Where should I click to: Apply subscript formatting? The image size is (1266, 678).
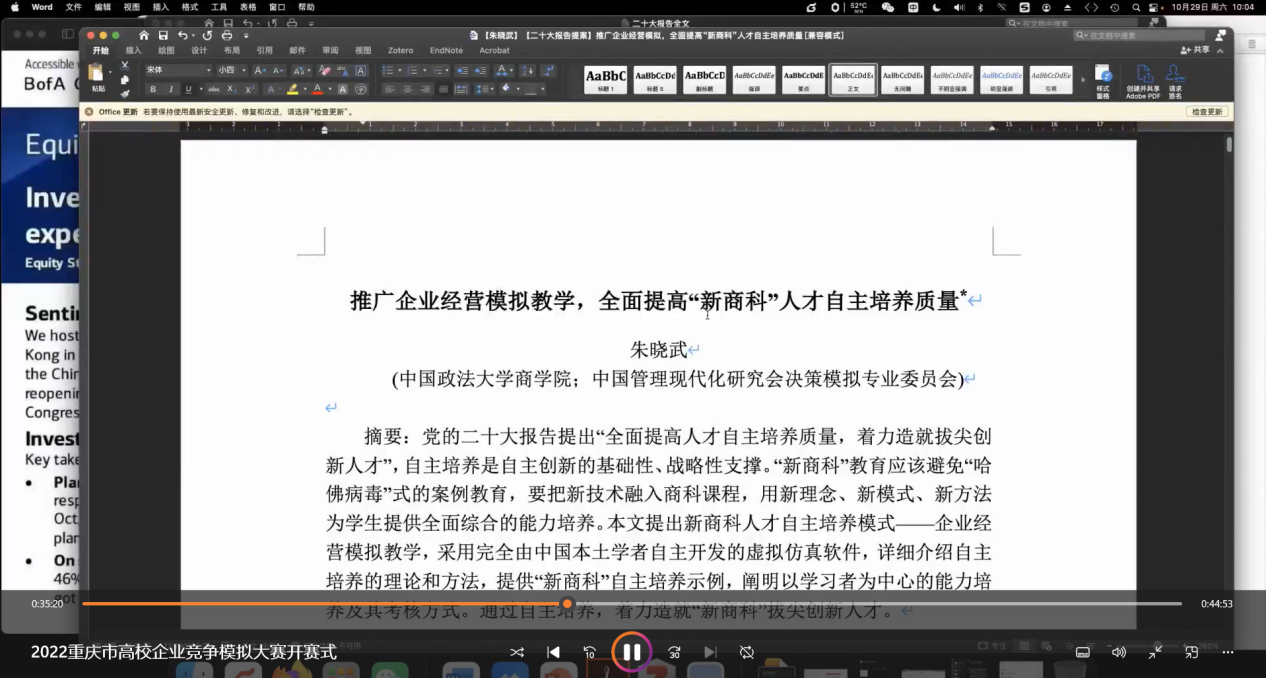232,89
